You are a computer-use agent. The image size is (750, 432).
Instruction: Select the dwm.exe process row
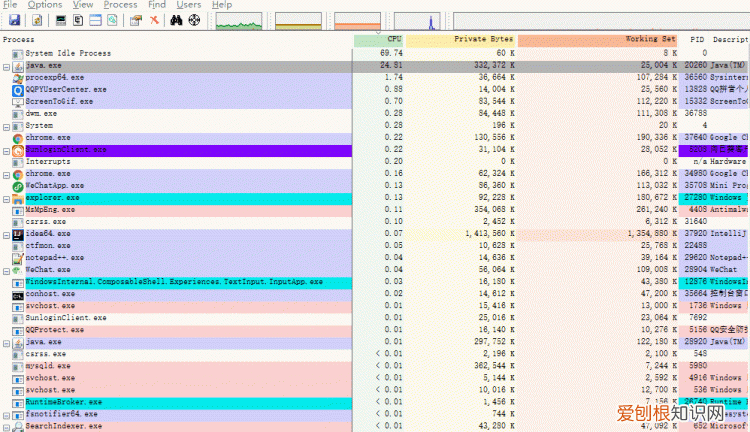(375, 114)
